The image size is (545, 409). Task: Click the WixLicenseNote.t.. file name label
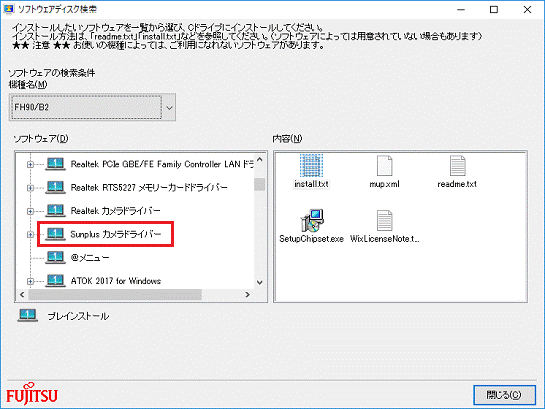coord(384,239)
